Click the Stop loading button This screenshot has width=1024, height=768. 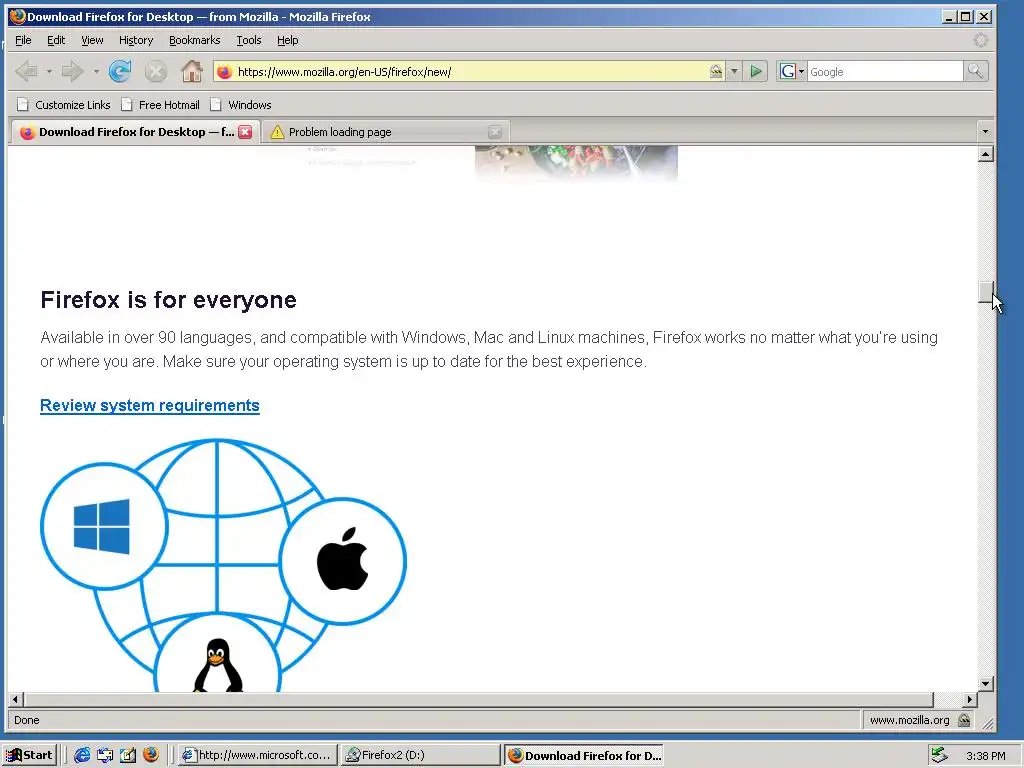tap(155, 71)
